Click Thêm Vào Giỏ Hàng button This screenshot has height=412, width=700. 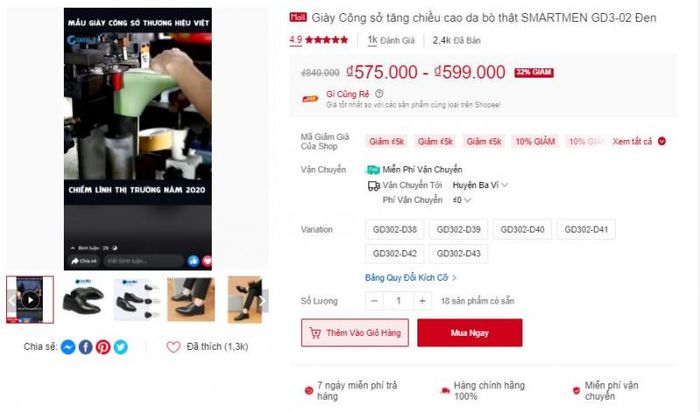pos(355,333)
